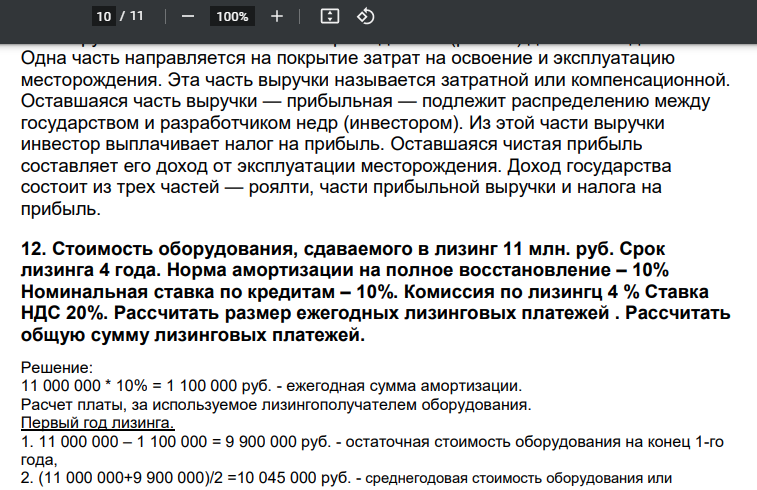Click the underlined "Первый год лизинга." text
Screen dimensions: 757x490
[x=98, y=423]
